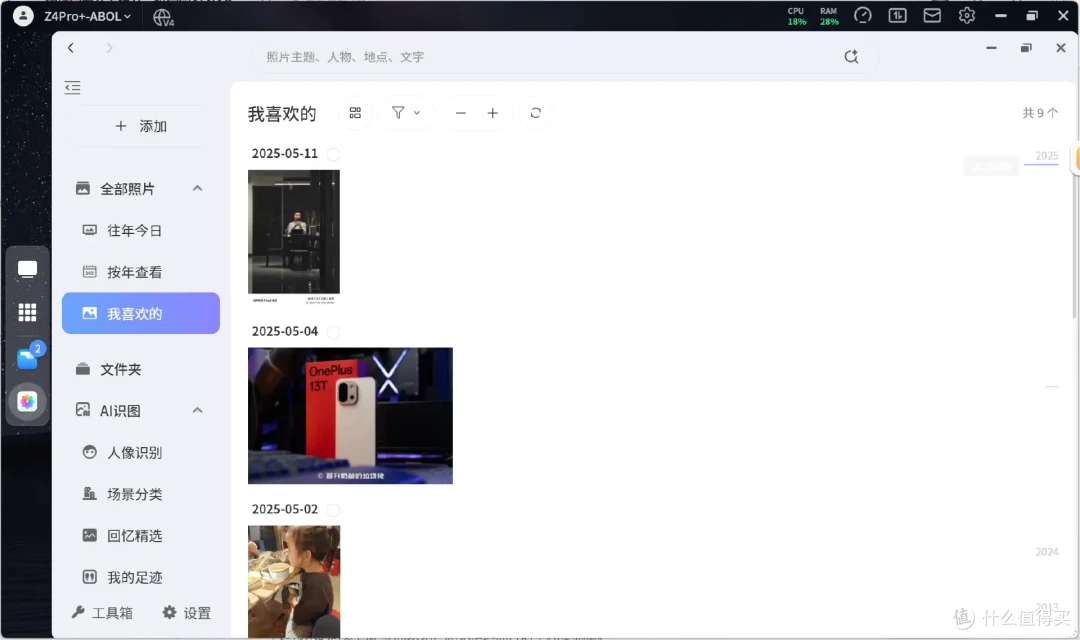
Task: Open 文件夹 in the sidebar
Action: (121, 369)
